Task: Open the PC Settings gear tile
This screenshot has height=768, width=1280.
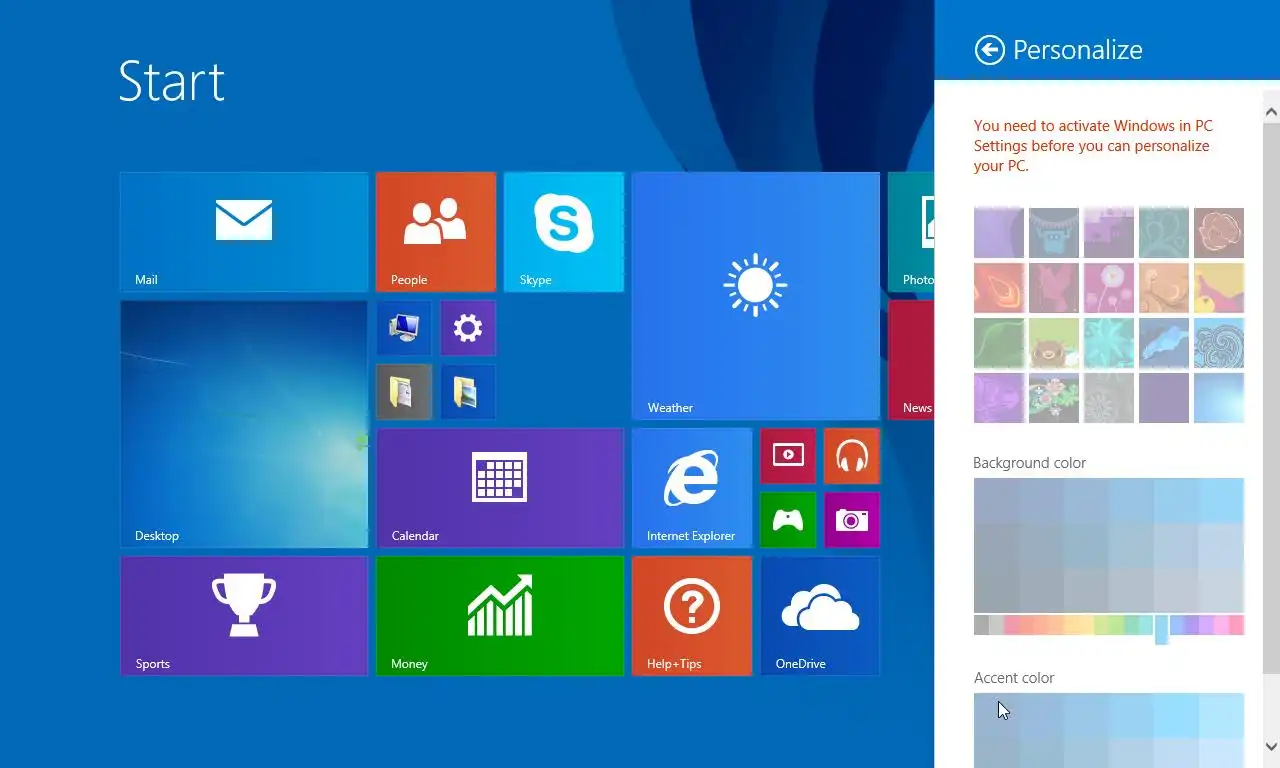Action: [x=468, y=328]
